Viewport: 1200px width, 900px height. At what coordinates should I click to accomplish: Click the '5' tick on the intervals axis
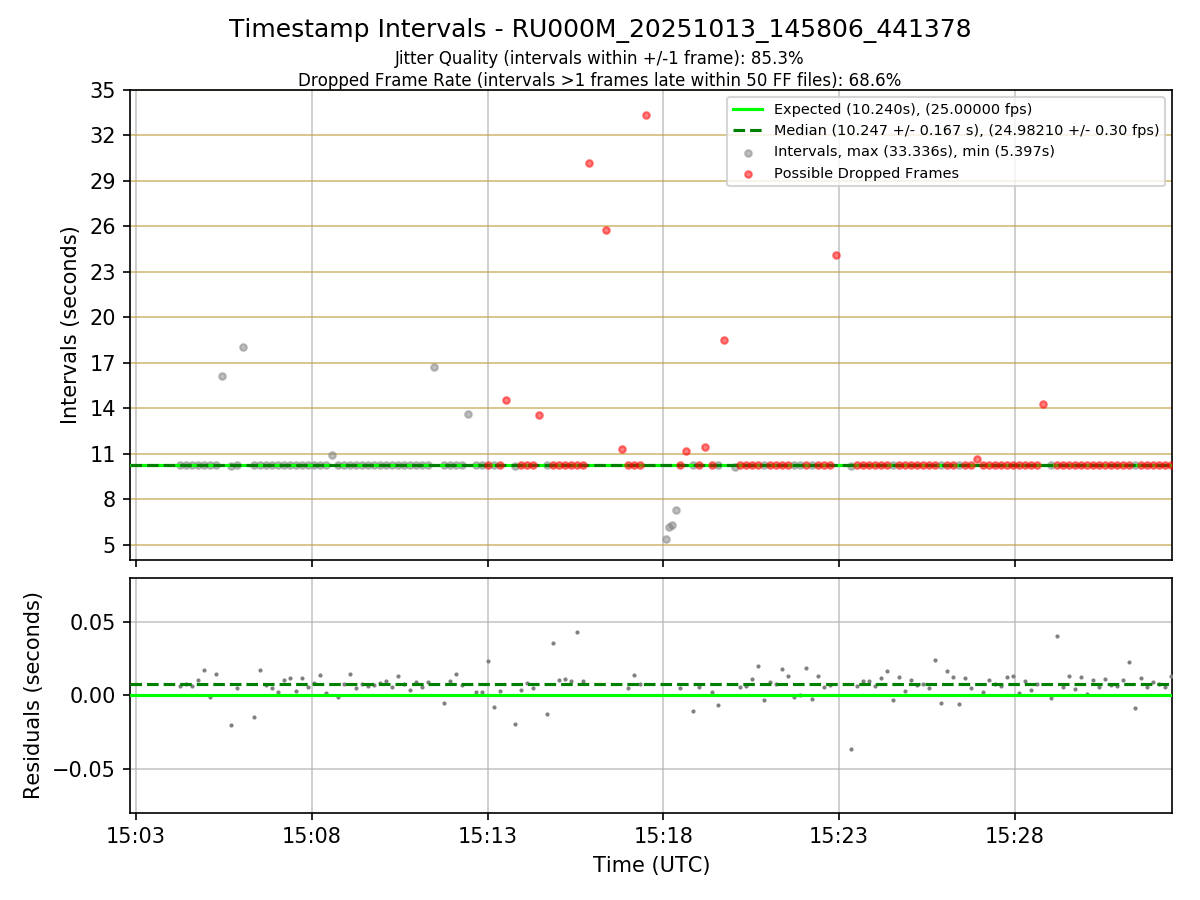pyautogui.click(x=112, y=545)
